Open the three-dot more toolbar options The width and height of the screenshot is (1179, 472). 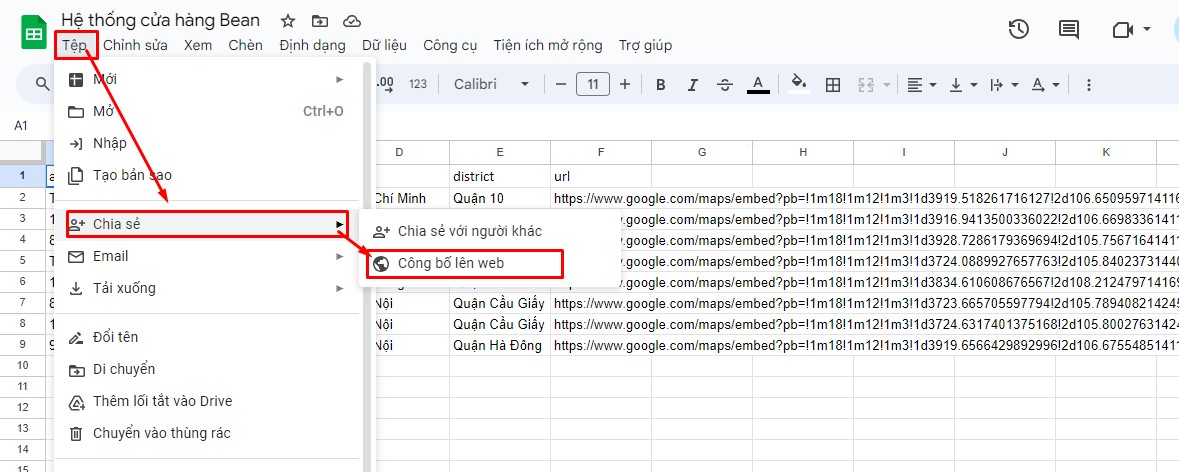point(1088,84)
